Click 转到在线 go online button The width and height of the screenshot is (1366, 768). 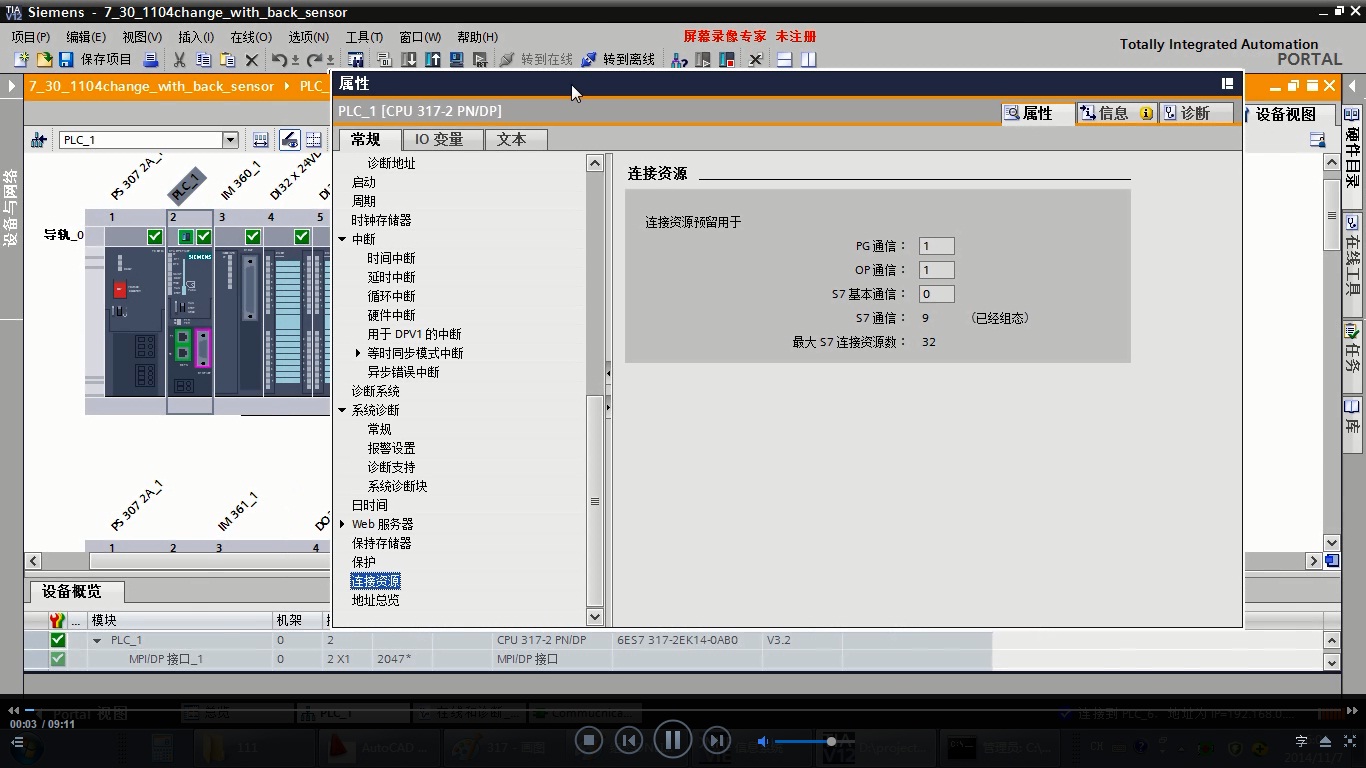[536, 60]
